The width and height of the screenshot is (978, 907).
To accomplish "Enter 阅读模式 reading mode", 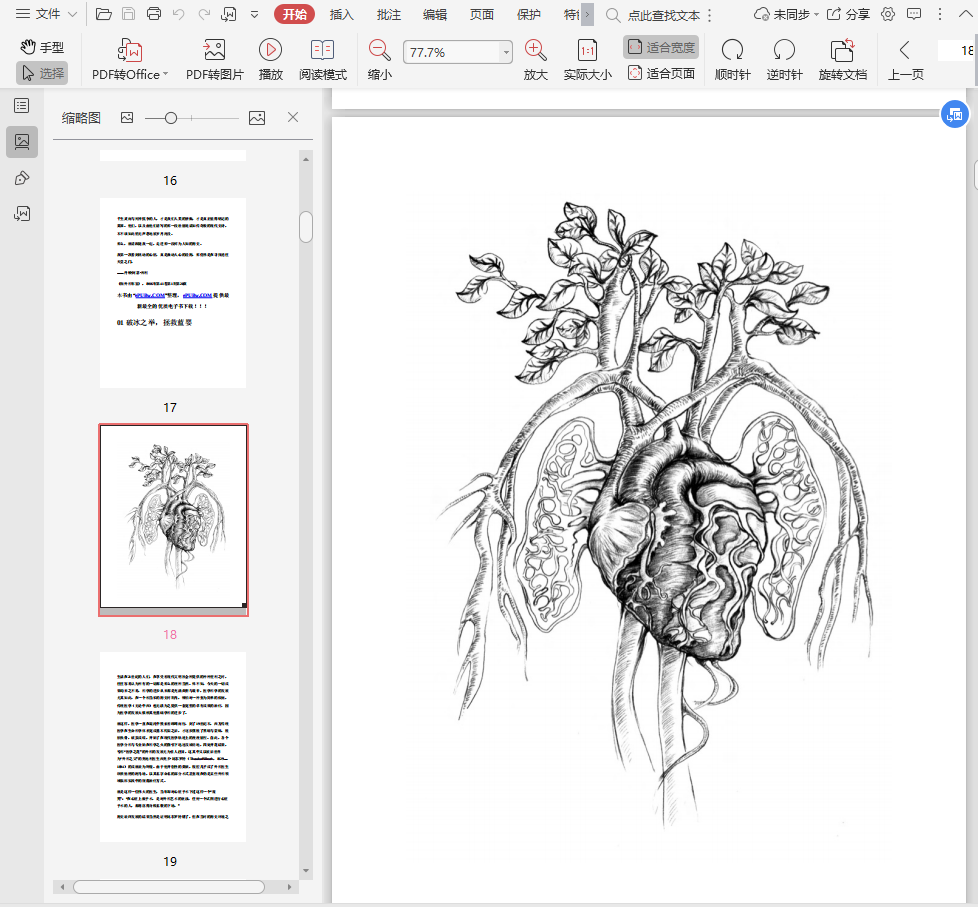I will (x=322, y=51).
